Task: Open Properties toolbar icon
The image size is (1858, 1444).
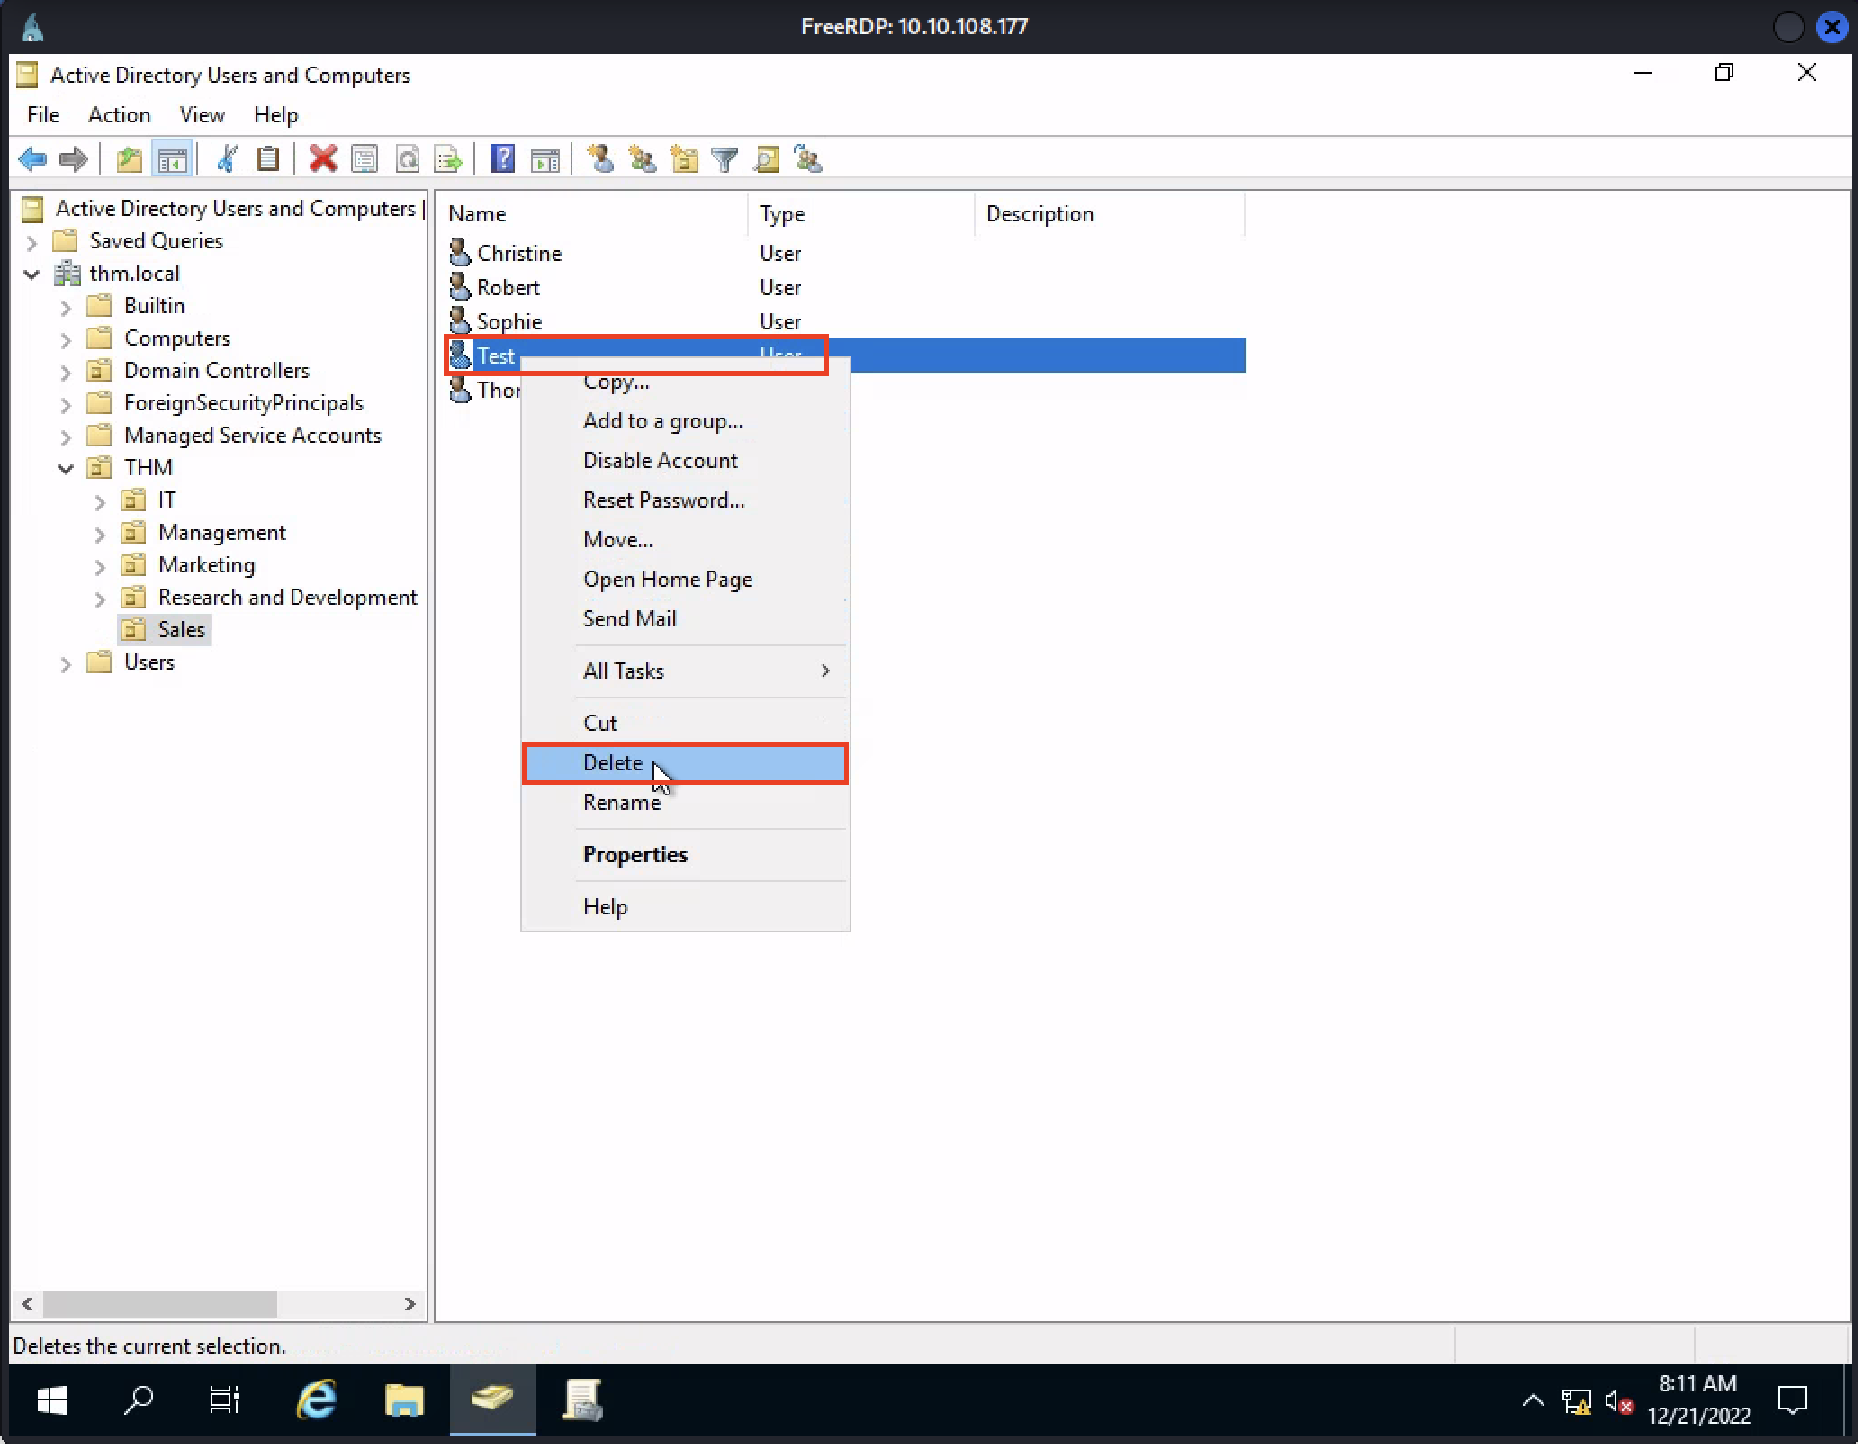Action: (365, 159)
